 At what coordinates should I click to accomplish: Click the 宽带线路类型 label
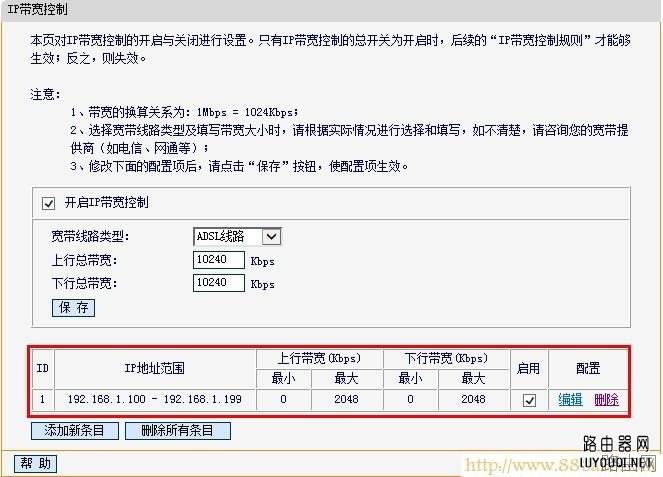90,236
